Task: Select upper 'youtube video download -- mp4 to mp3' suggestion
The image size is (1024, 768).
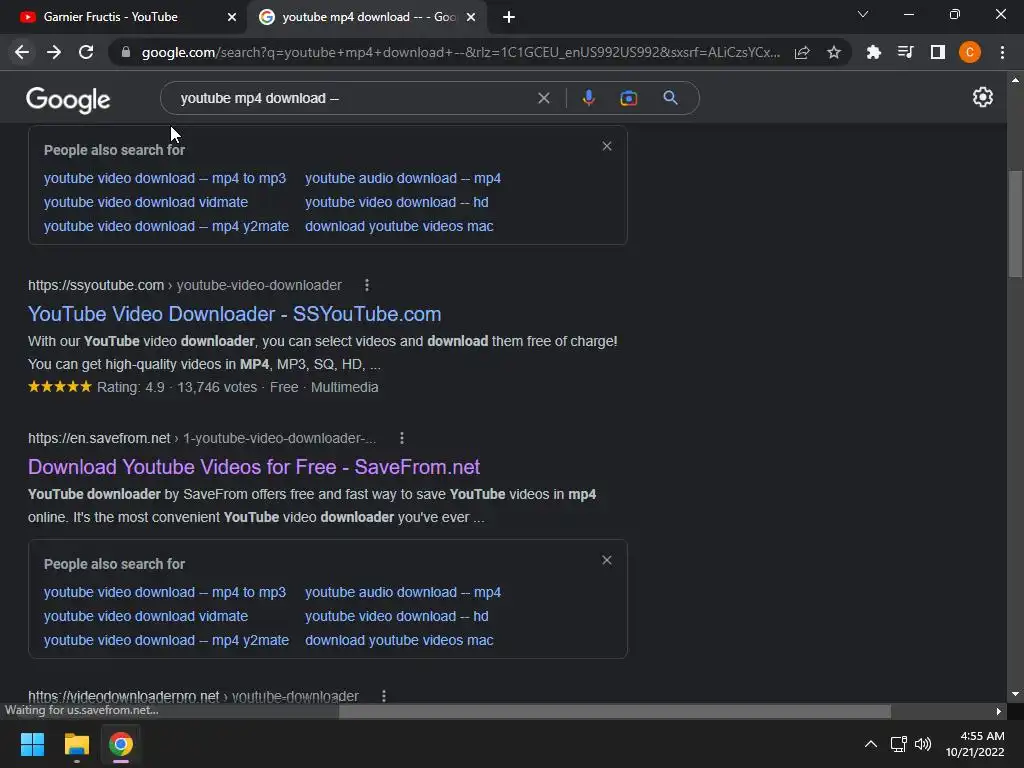Action: tap(165, 178)
